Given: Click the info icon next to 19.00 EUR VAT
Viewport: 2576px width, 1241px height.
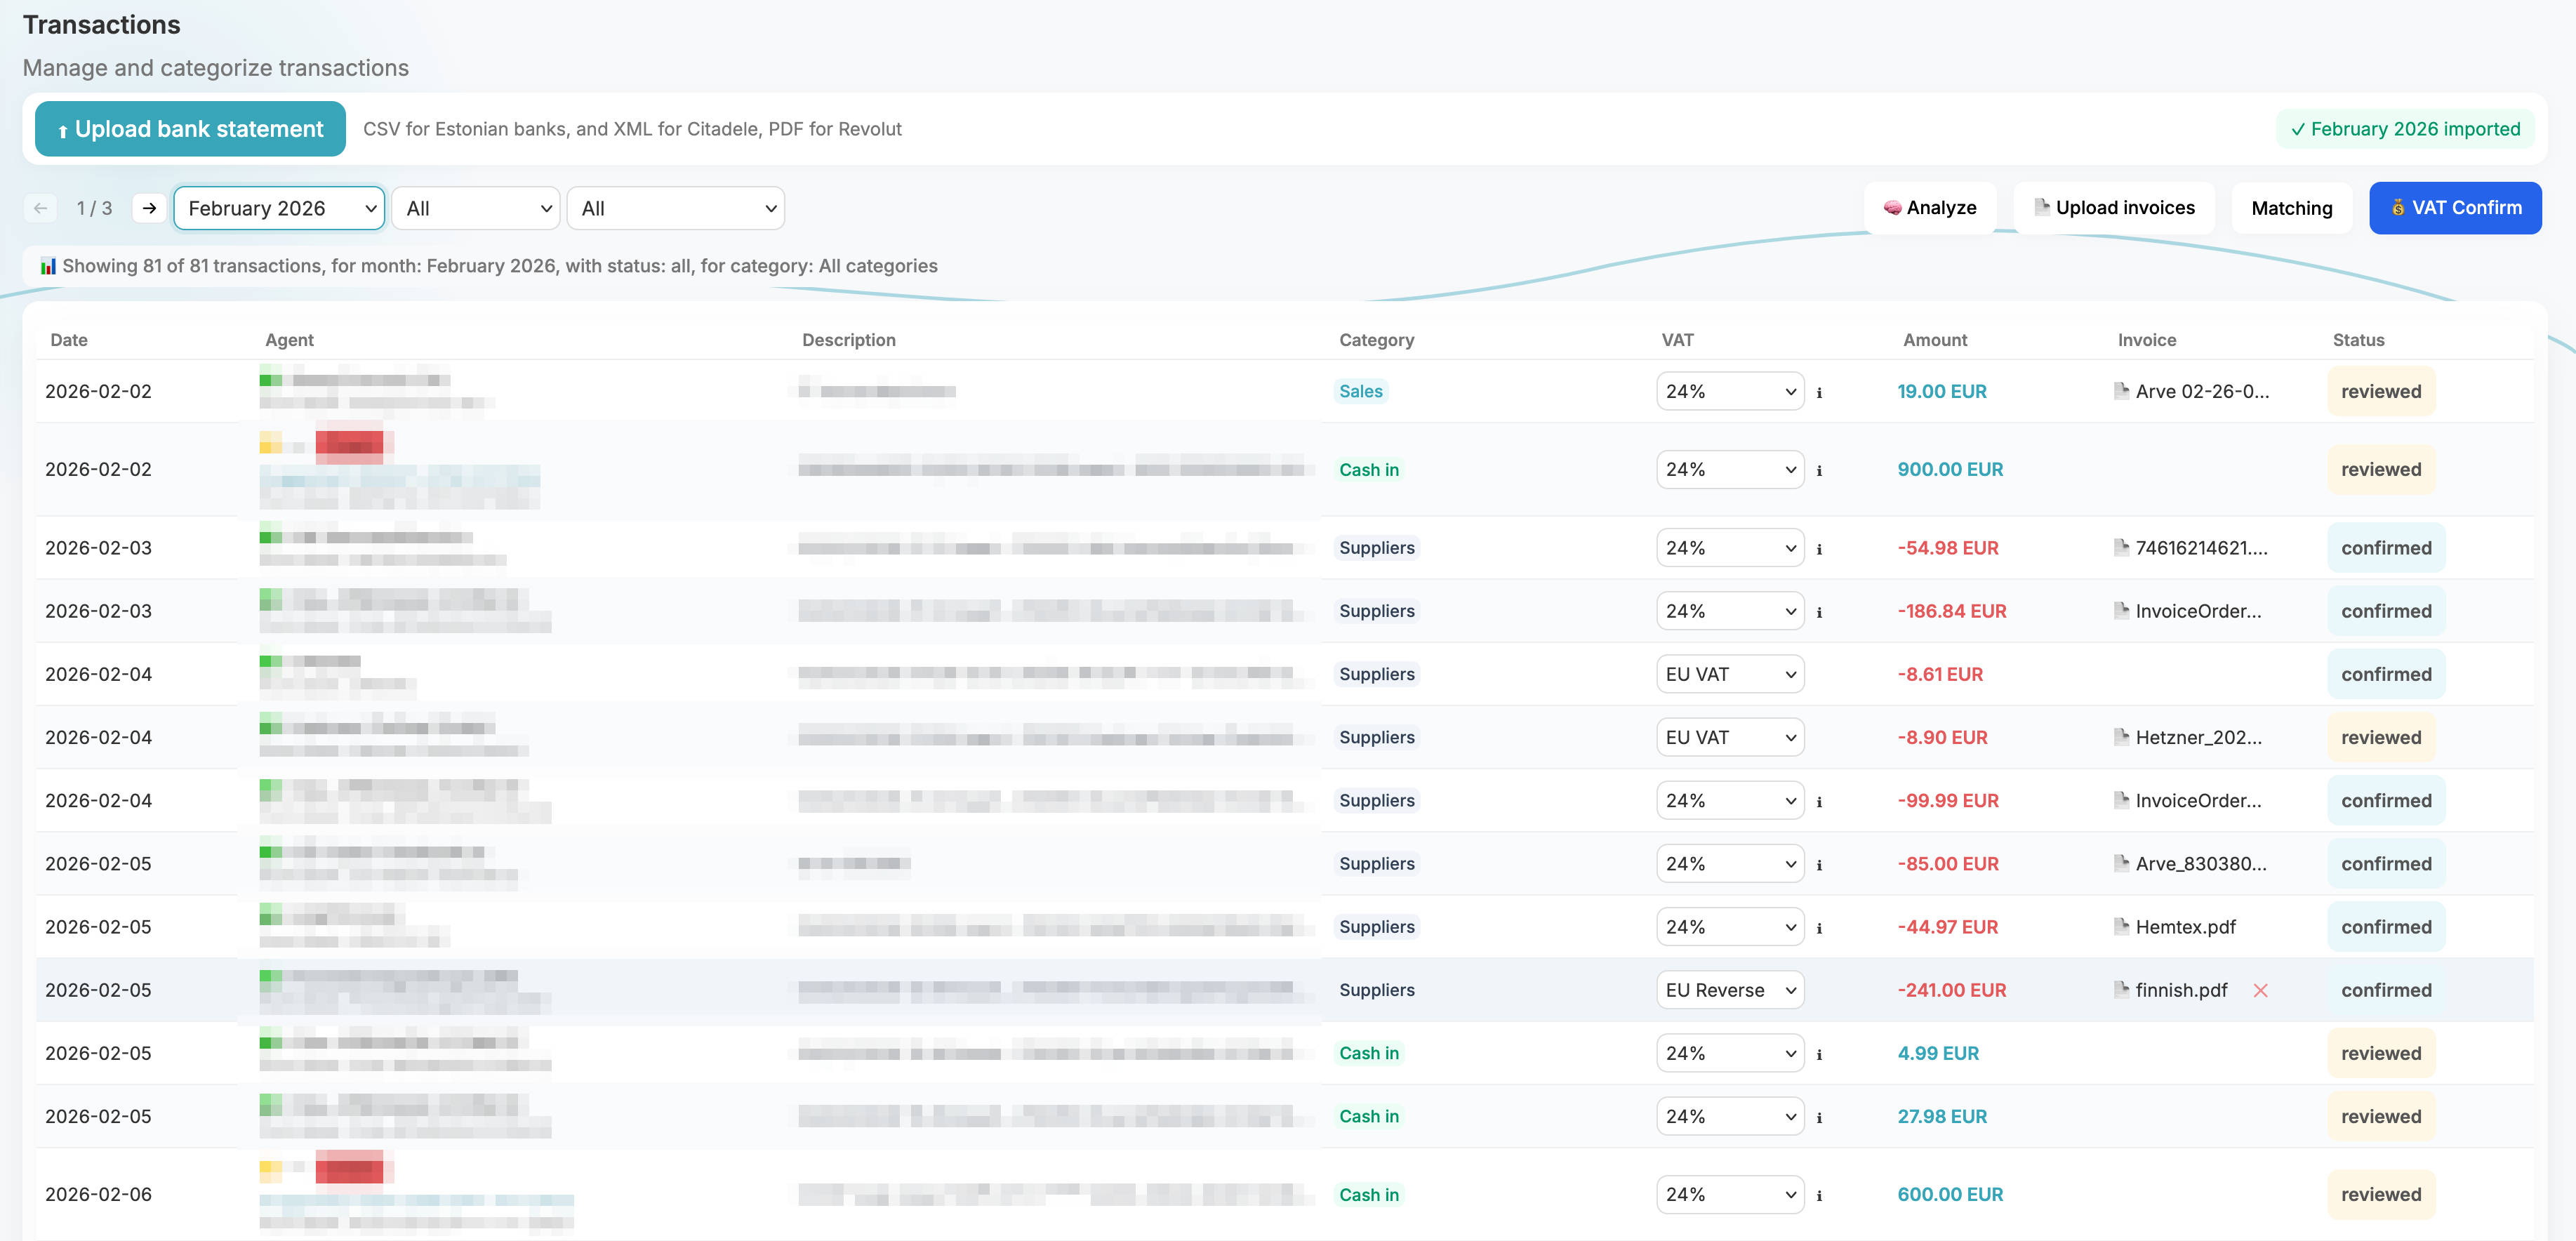Looking at the screenshot, I should (1819, 393).
